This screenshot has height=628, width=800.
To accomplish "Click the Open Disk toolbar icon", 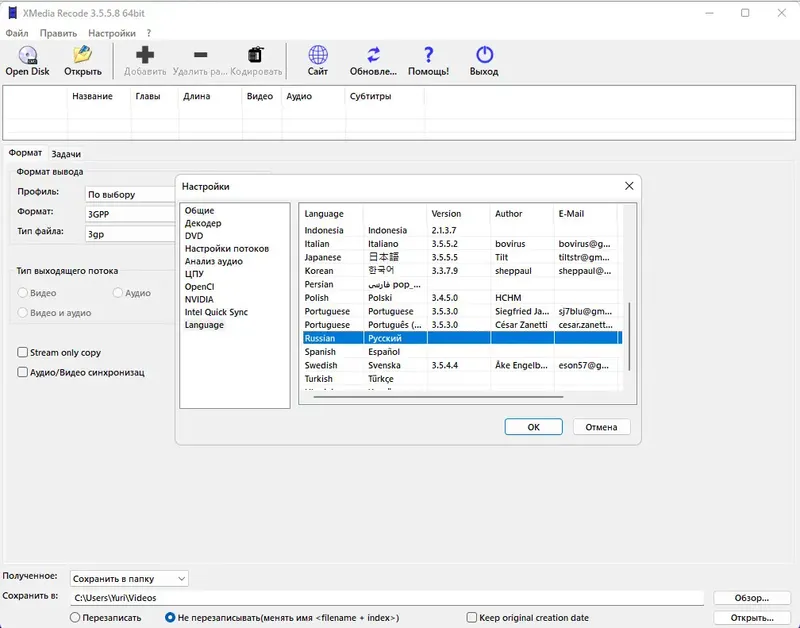I will click(28, 55).
